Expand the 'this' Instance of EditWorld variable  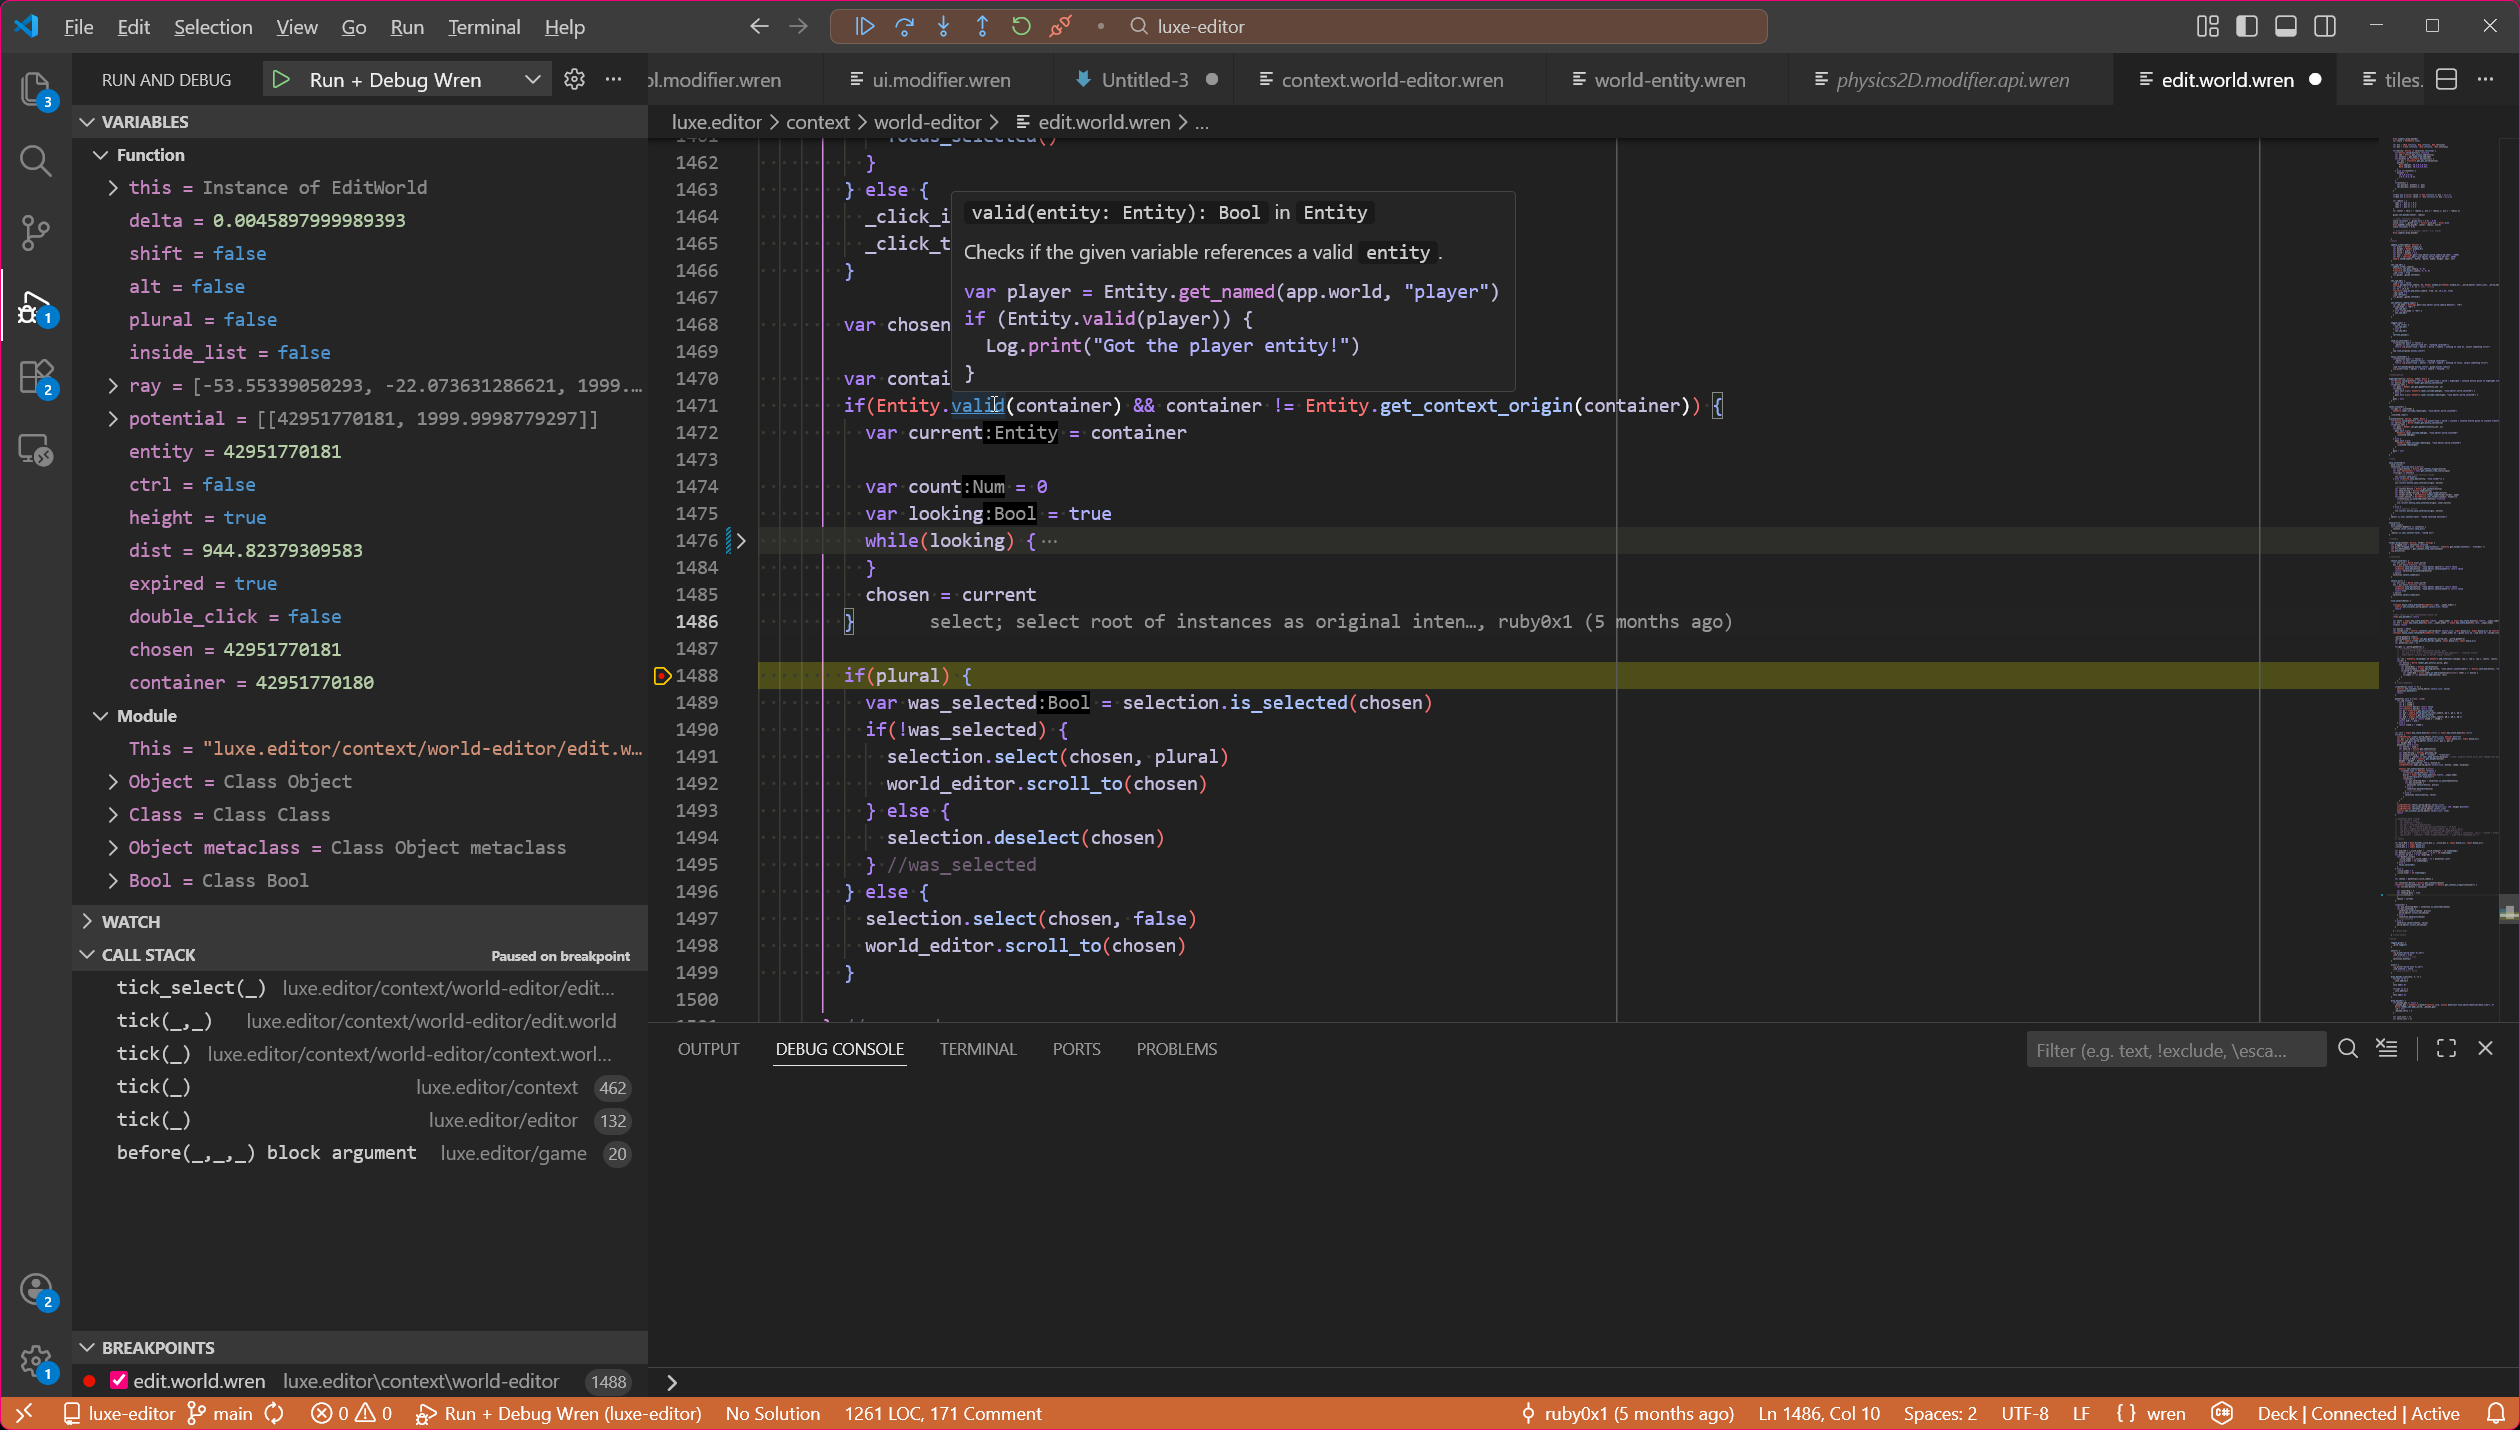(113, 188)
